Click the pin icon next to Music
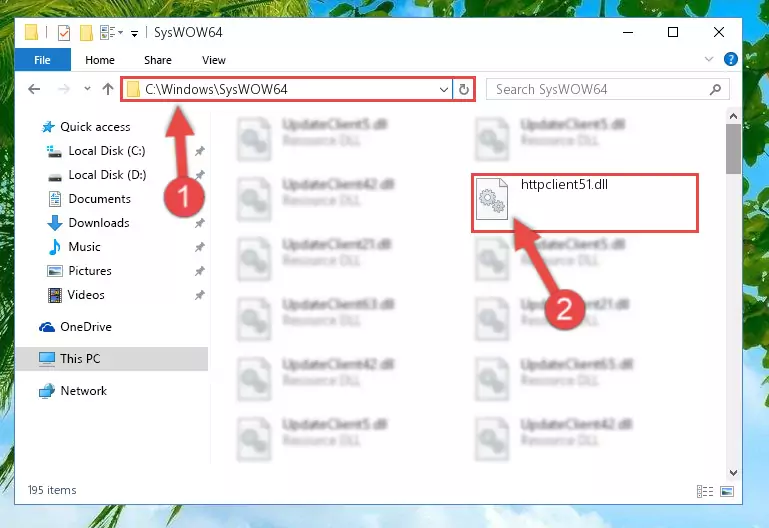The height and width of the screenshot is (528, 769). 200,248
